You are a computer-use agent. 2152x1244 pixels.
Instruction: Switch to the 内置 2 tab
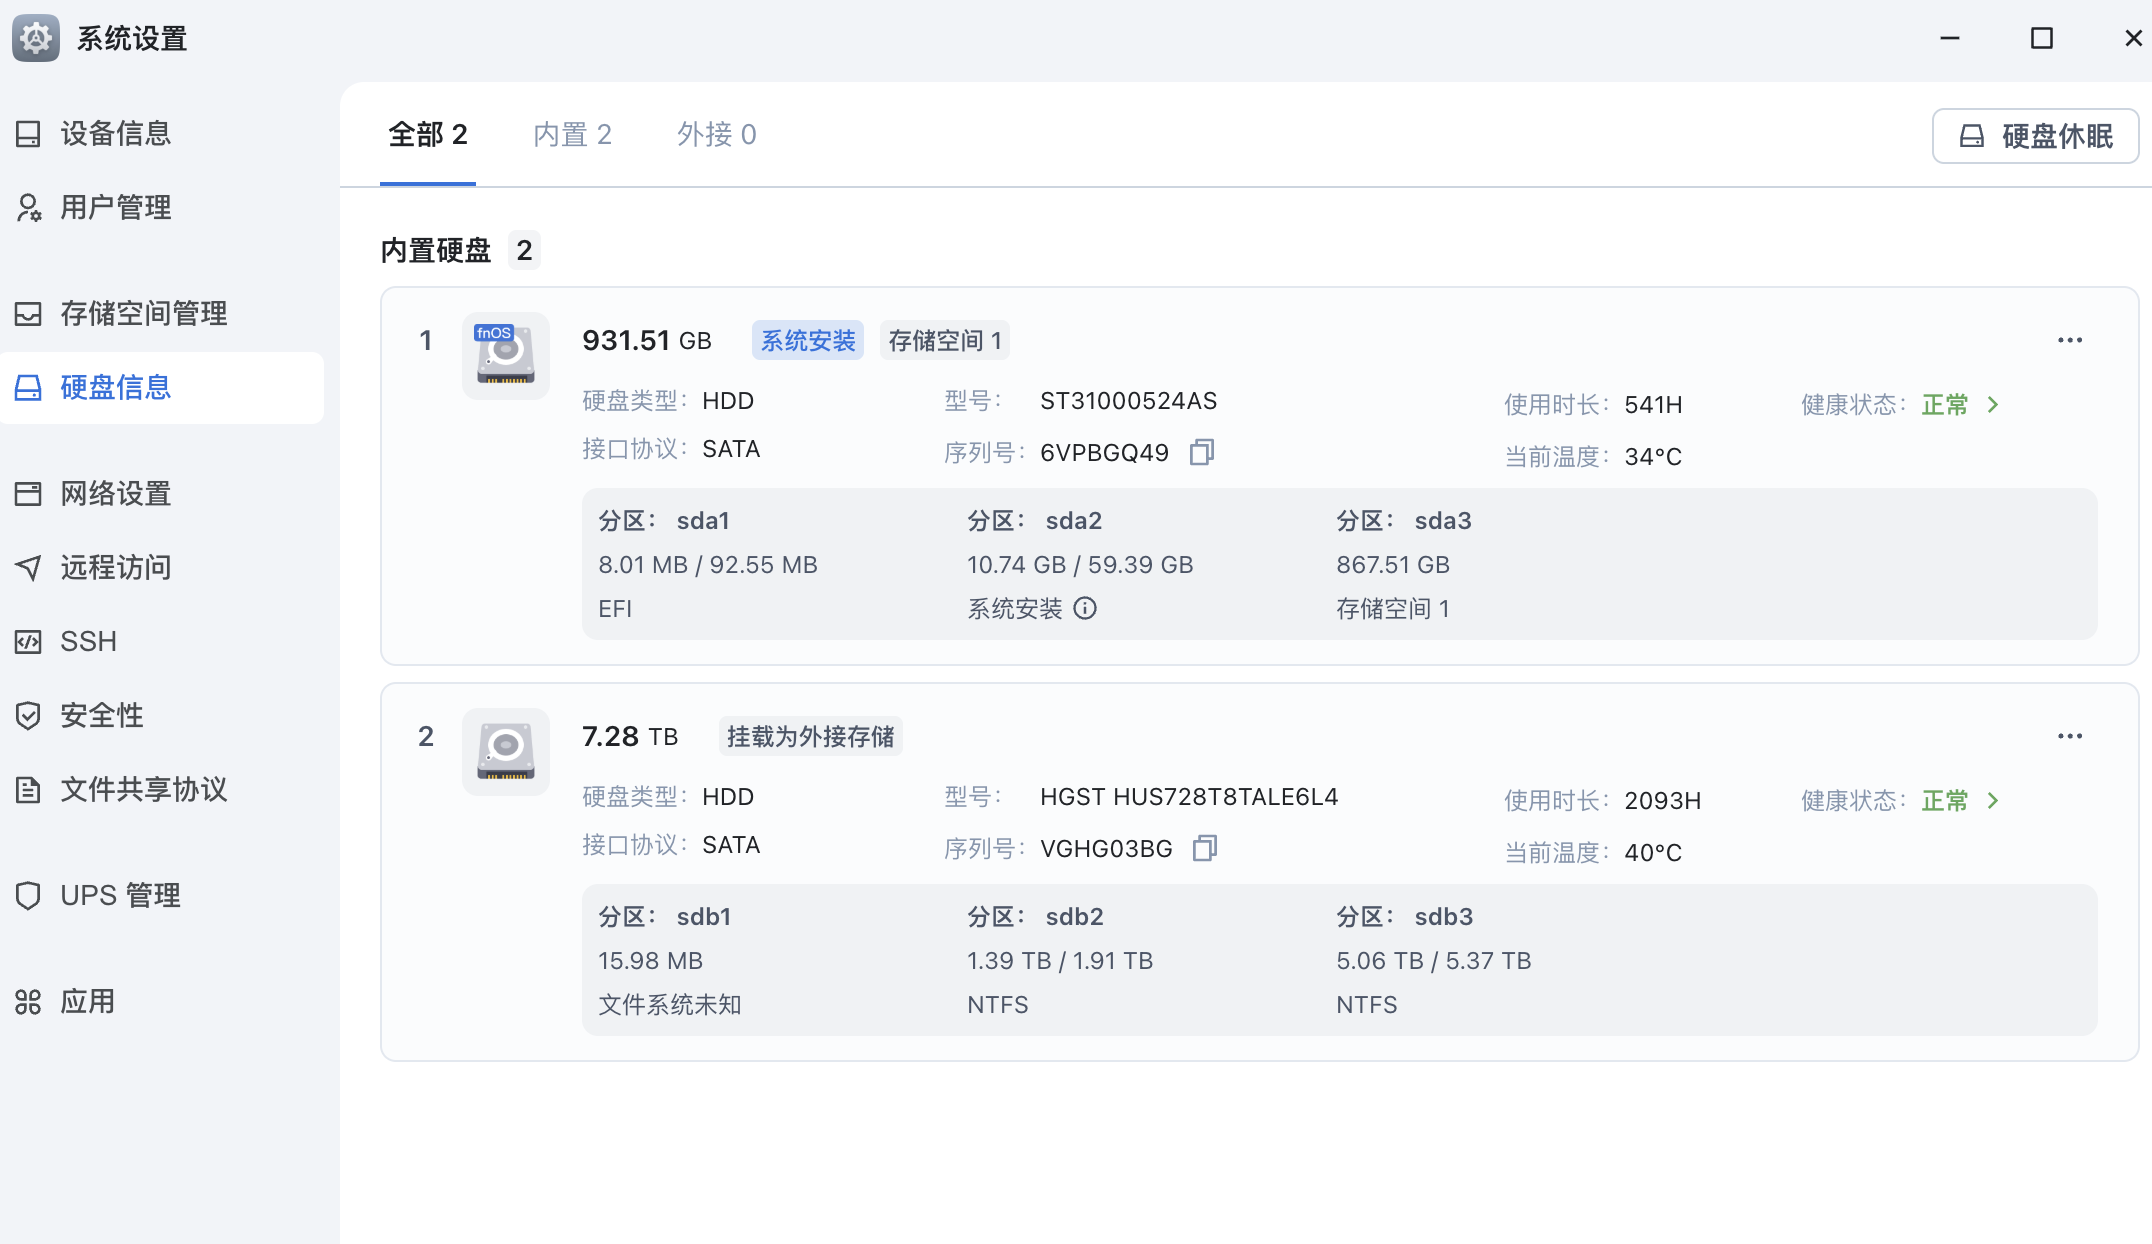click(572, 134)
